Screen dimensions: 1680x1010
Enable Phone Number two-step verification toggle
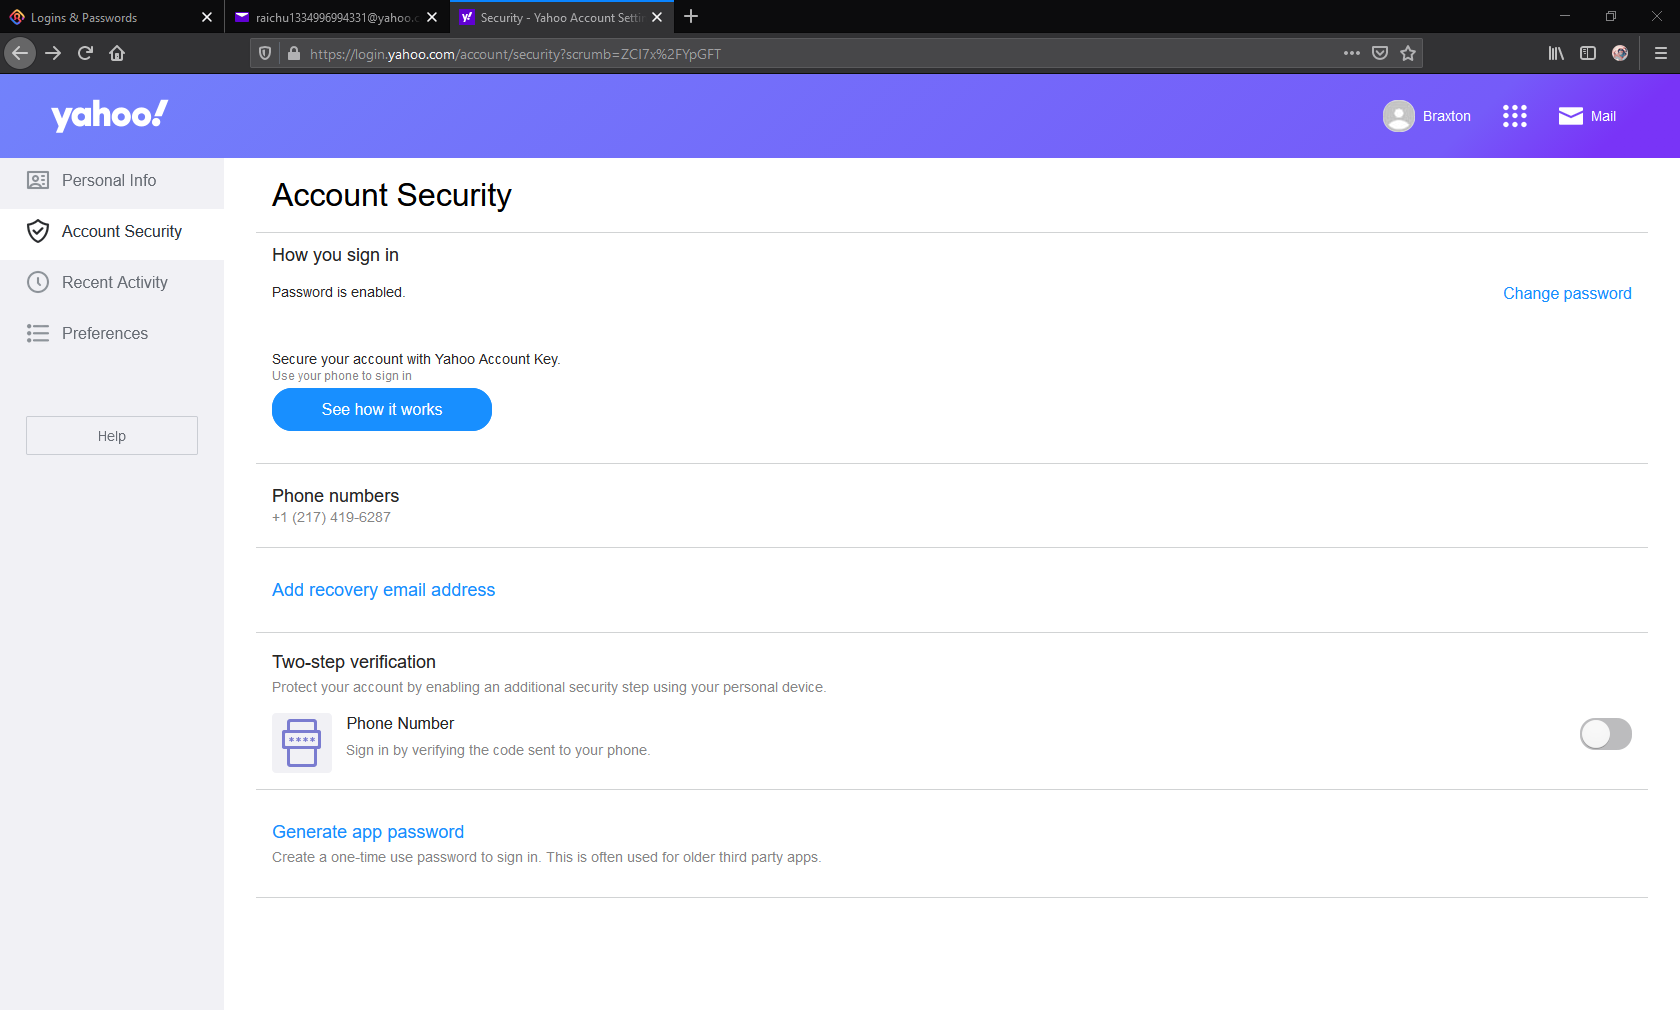pos(1606,734)
